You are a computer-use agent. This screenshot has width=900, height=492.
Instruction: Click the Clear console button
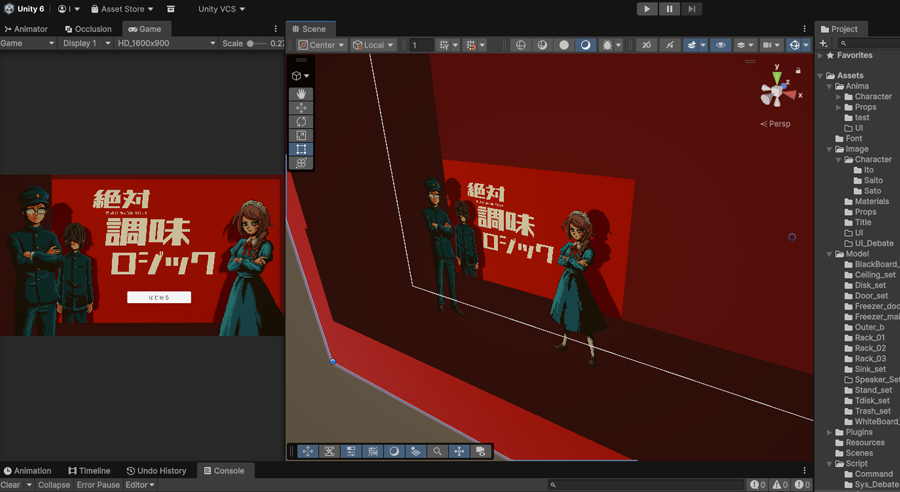tap(10, 485)
